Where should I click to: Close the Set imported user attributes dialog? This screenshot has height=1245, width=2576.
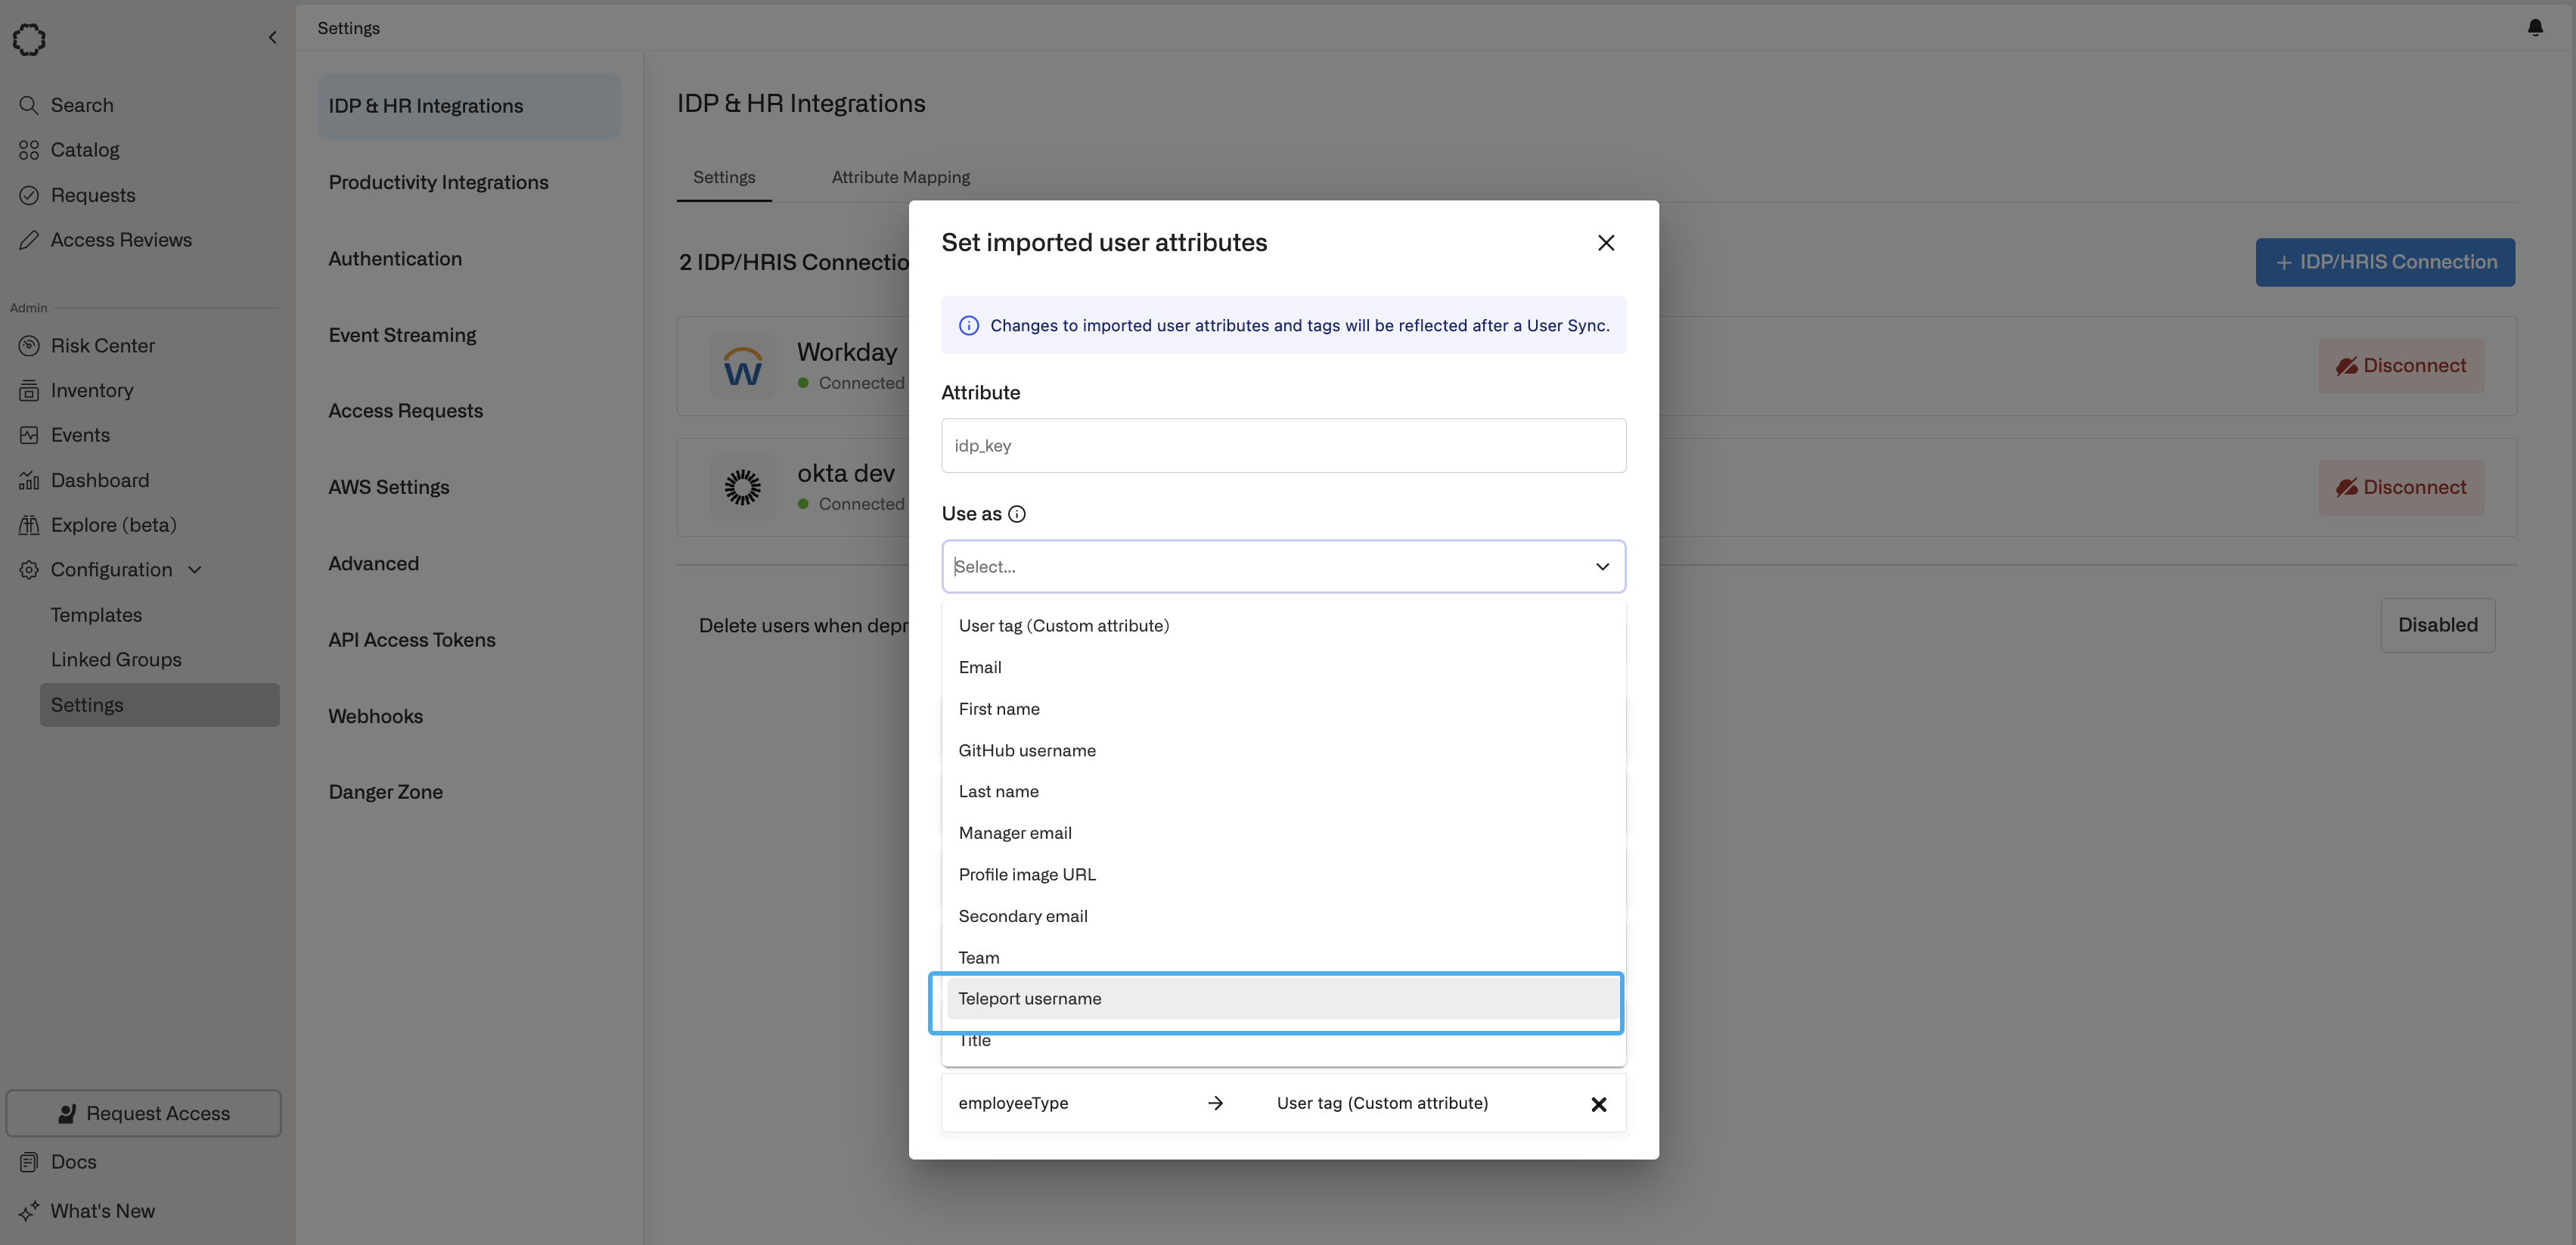tap(1605, 243)
